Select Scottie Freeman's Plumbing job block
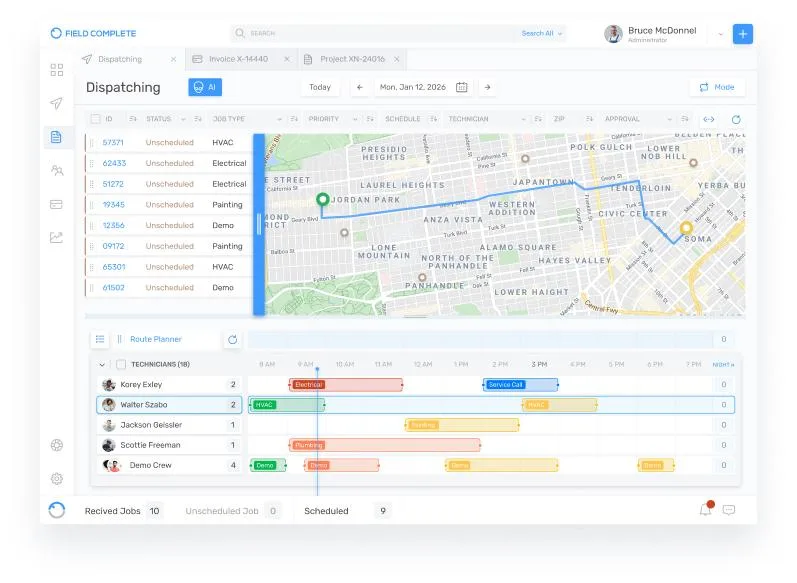The image size is (797, 583). point(385,445)
